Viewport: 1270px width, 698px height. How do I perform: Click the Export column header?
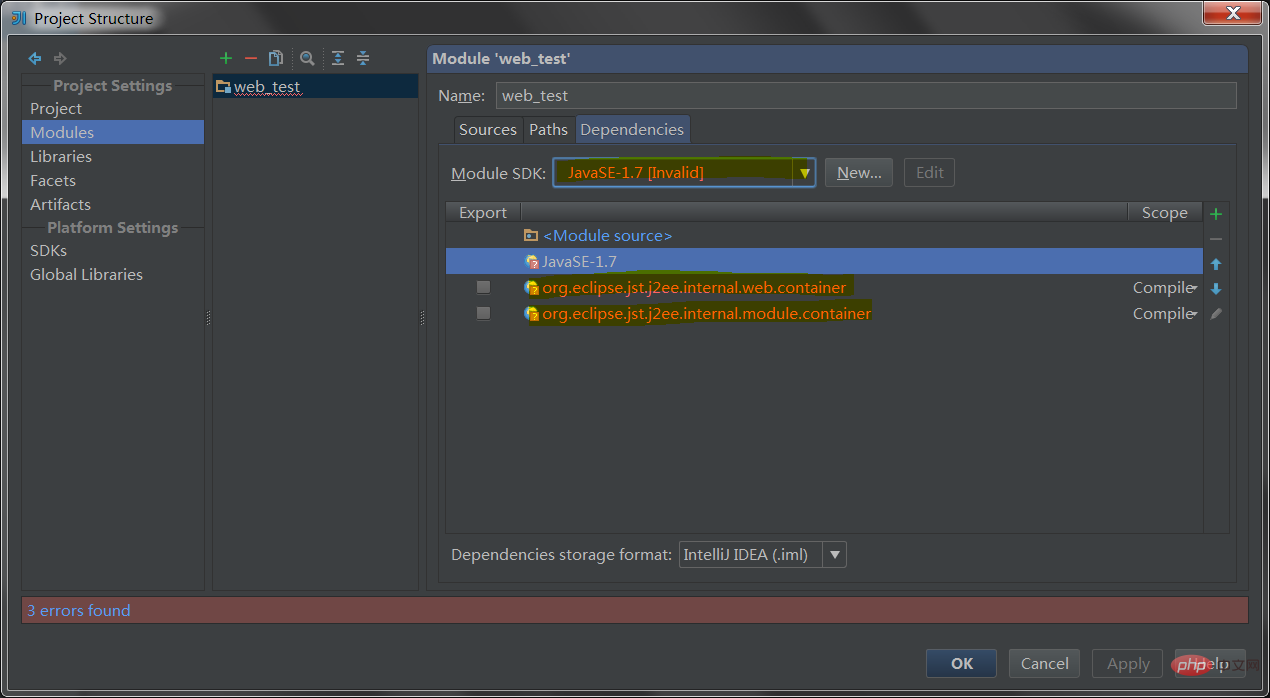(x=483, y=213)
